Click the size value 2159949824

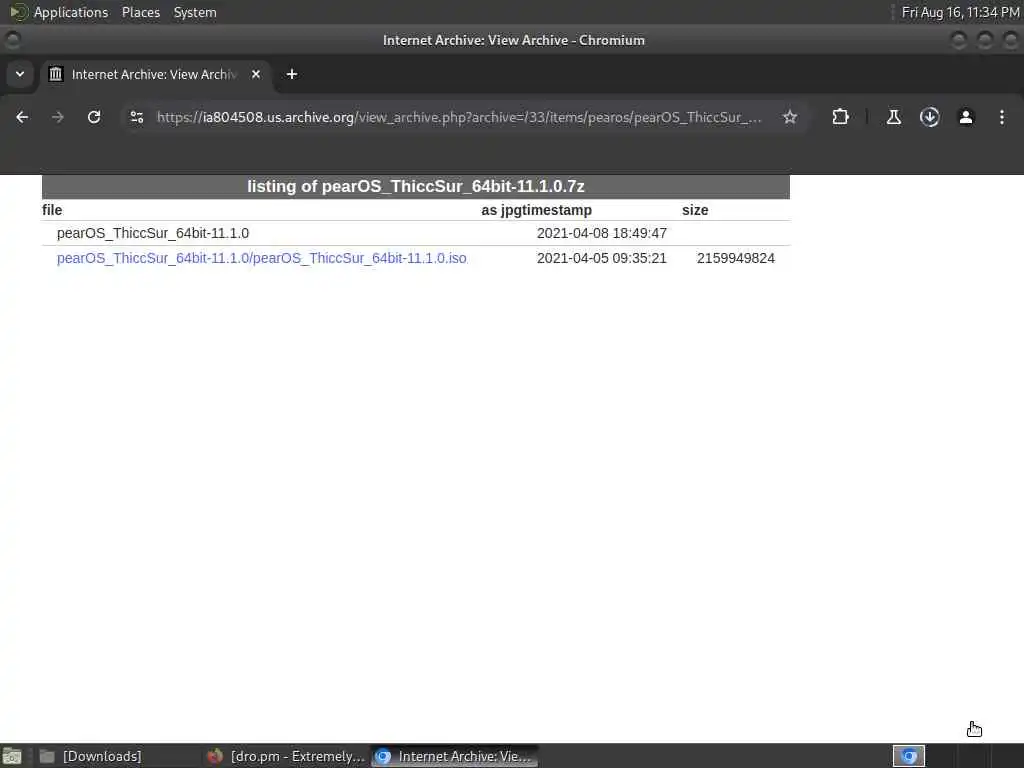coord(735,258)
